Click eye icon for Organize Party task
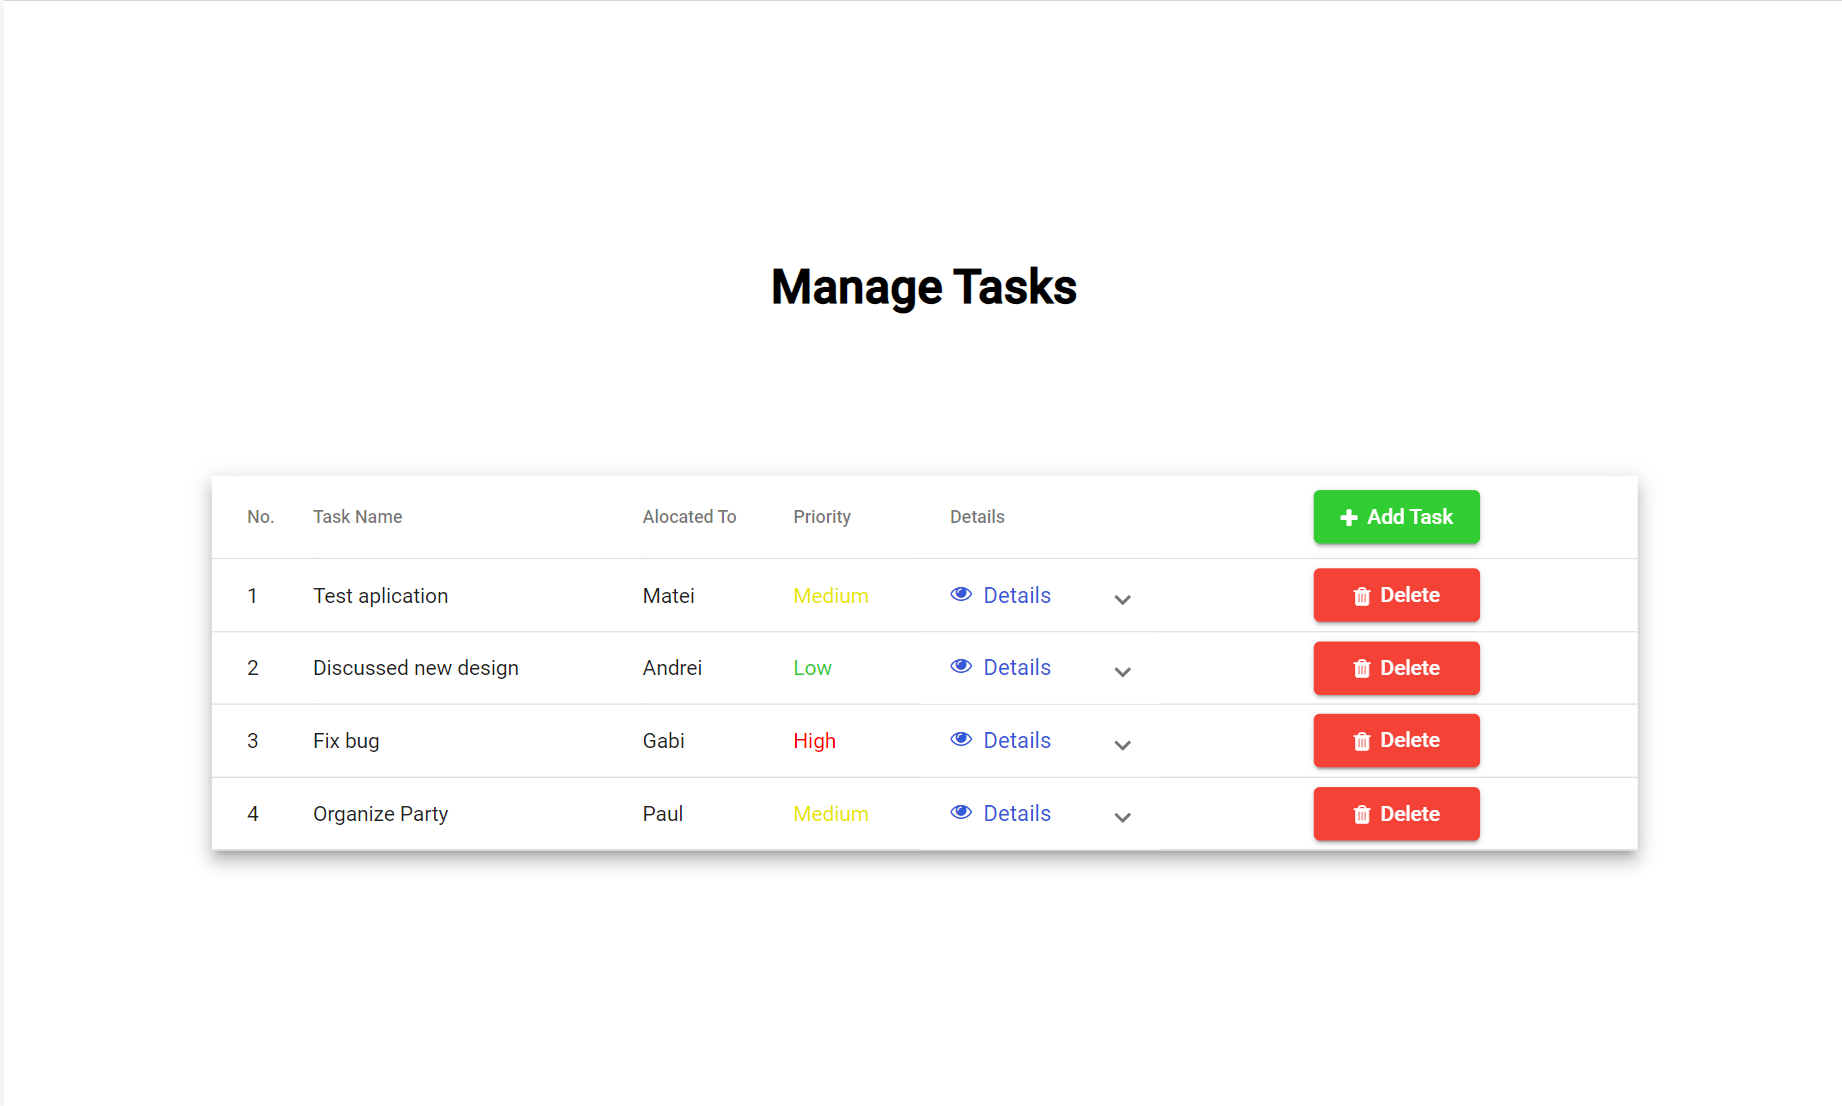 click(961, 812)
